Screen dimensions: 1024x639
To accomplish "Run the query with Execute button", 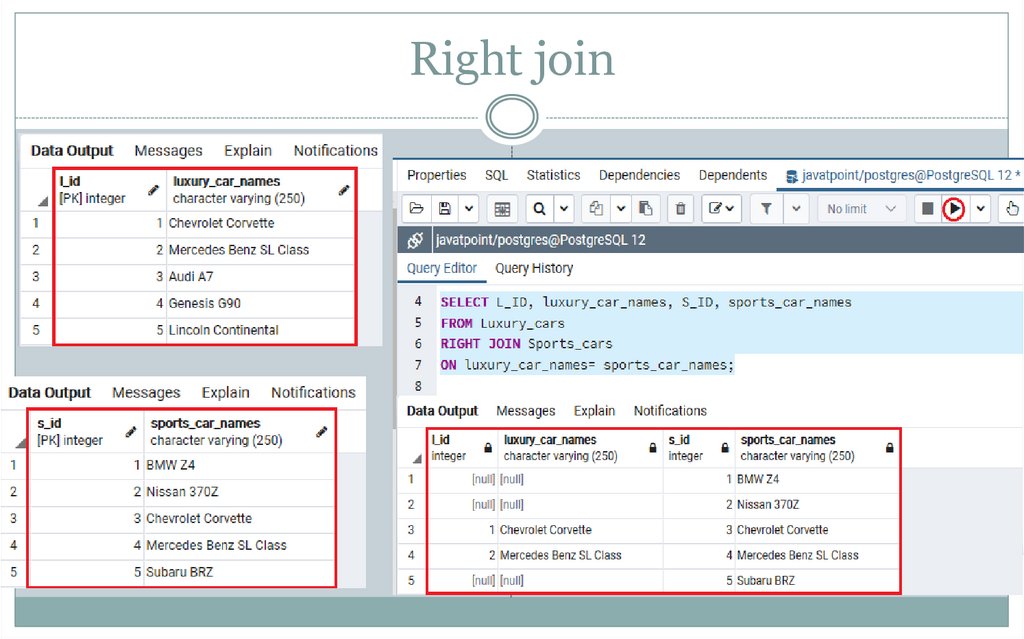I will pyautogui.click(x=955, y=209).
